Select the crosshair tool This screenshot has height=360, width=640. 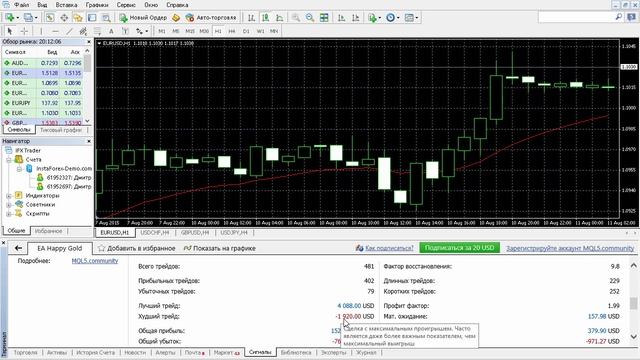click(24, 31)
